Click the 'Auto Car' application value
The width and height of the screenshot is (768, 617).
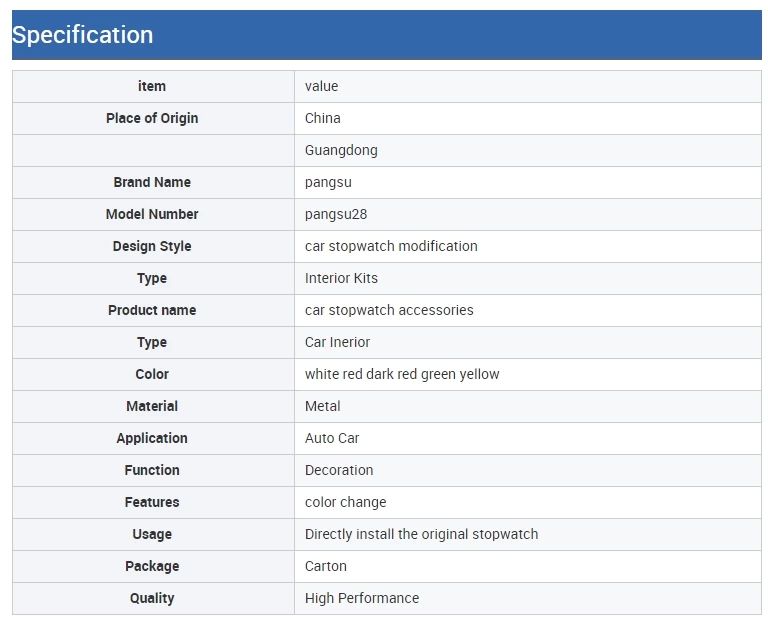pyautogui.click(x=332, y=438)
